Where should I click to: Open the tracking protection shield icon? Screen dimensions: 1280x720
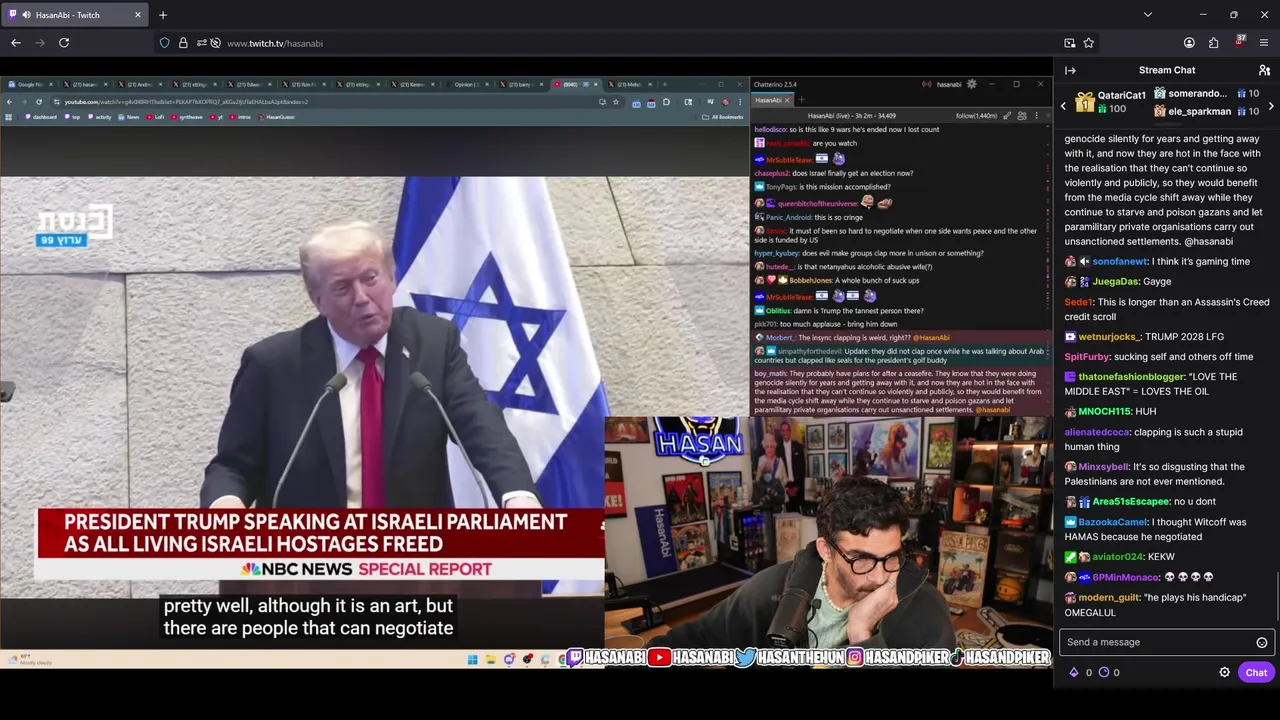coord(164,43)
